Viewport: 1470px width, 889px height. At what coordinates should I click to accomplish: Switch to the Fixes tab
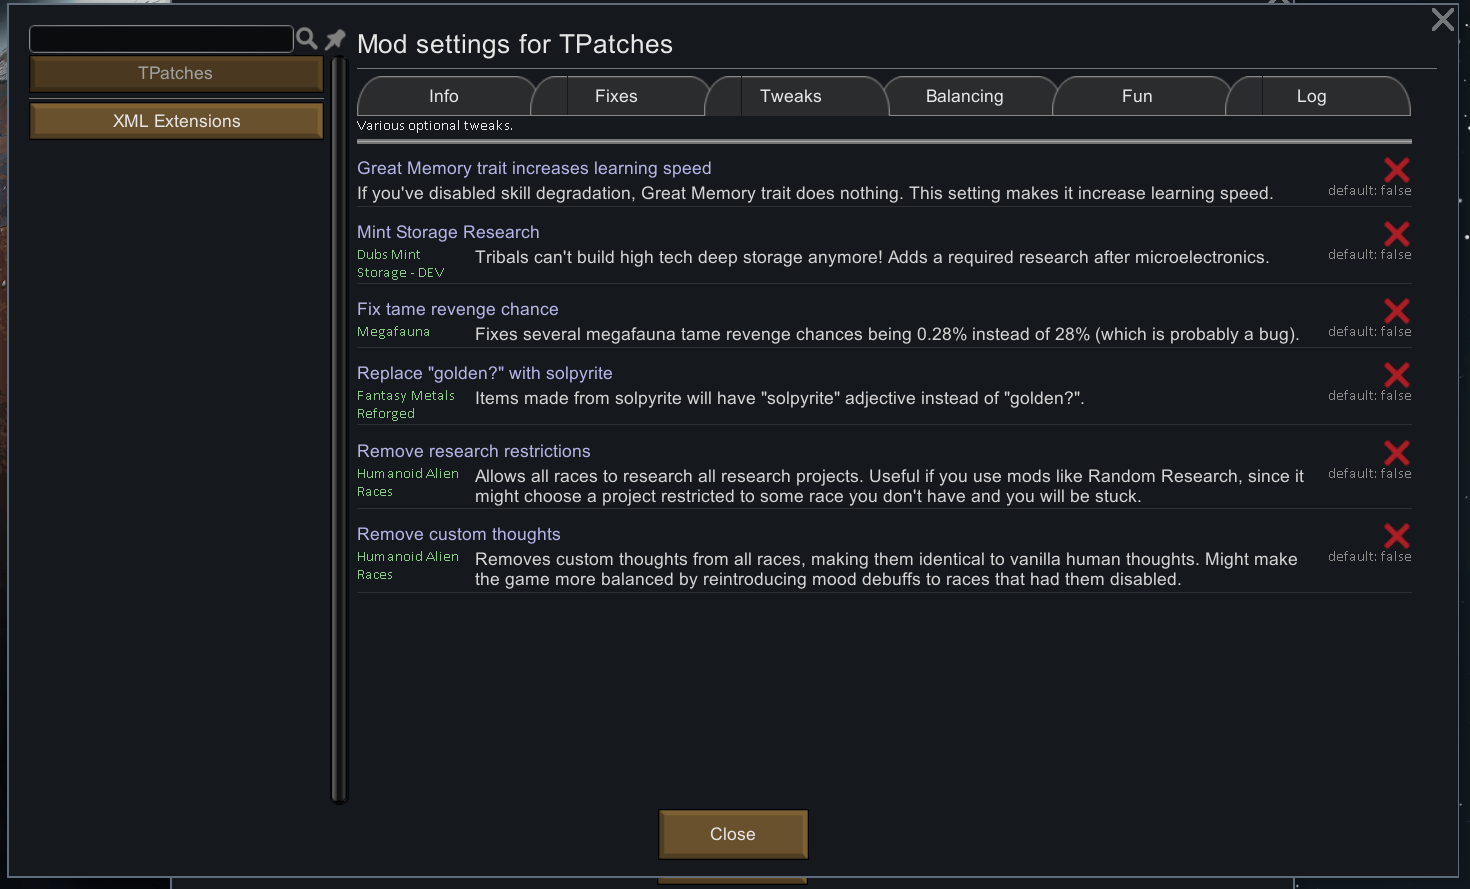[616, 95]
